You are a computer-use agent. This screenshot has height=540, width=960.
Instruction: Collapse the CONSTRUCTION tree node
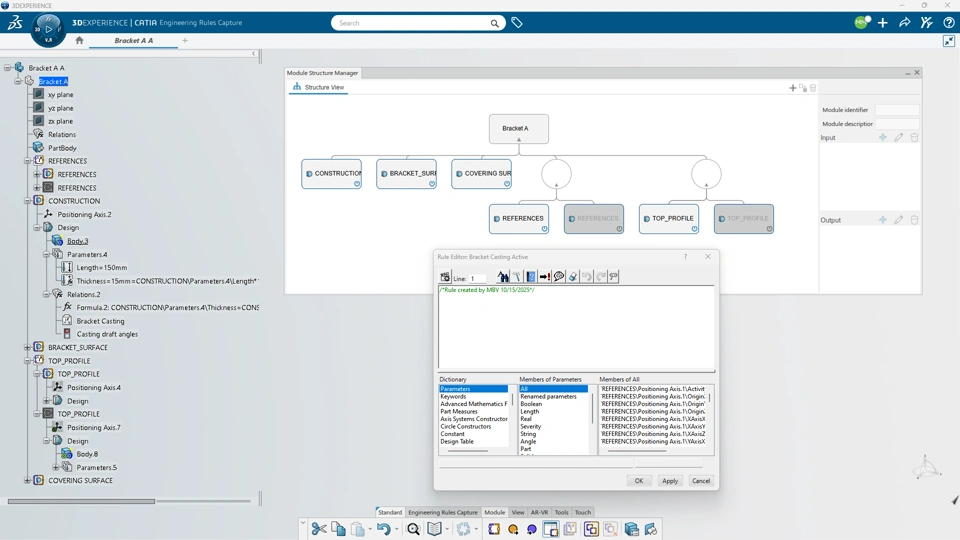pyautogui.click(x=27, y=201)
